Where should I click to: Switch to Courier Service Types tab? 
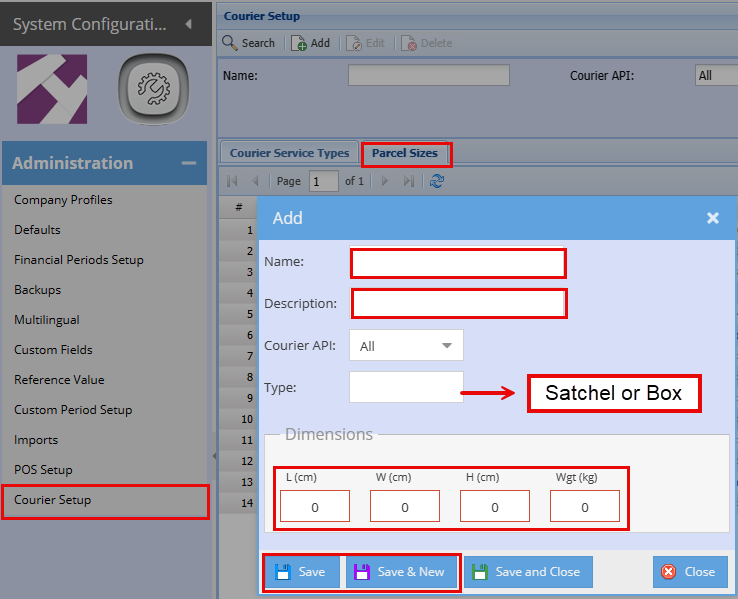tap(289, 153)
